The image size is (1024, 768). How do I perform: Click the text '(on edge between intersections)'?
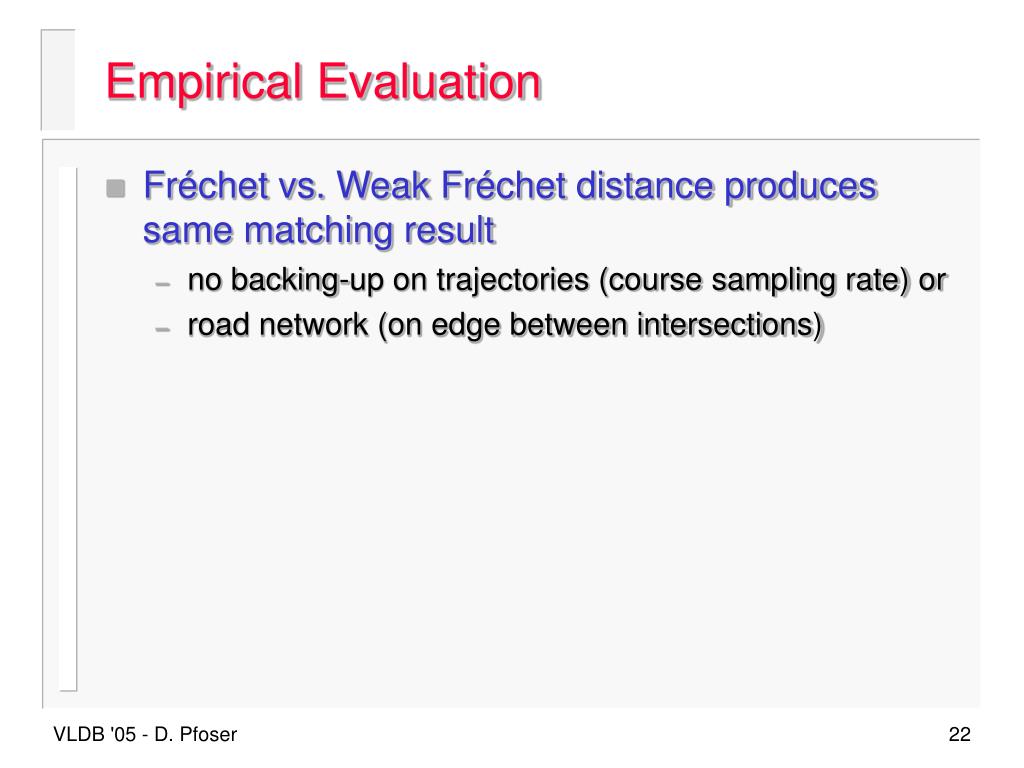601,325
